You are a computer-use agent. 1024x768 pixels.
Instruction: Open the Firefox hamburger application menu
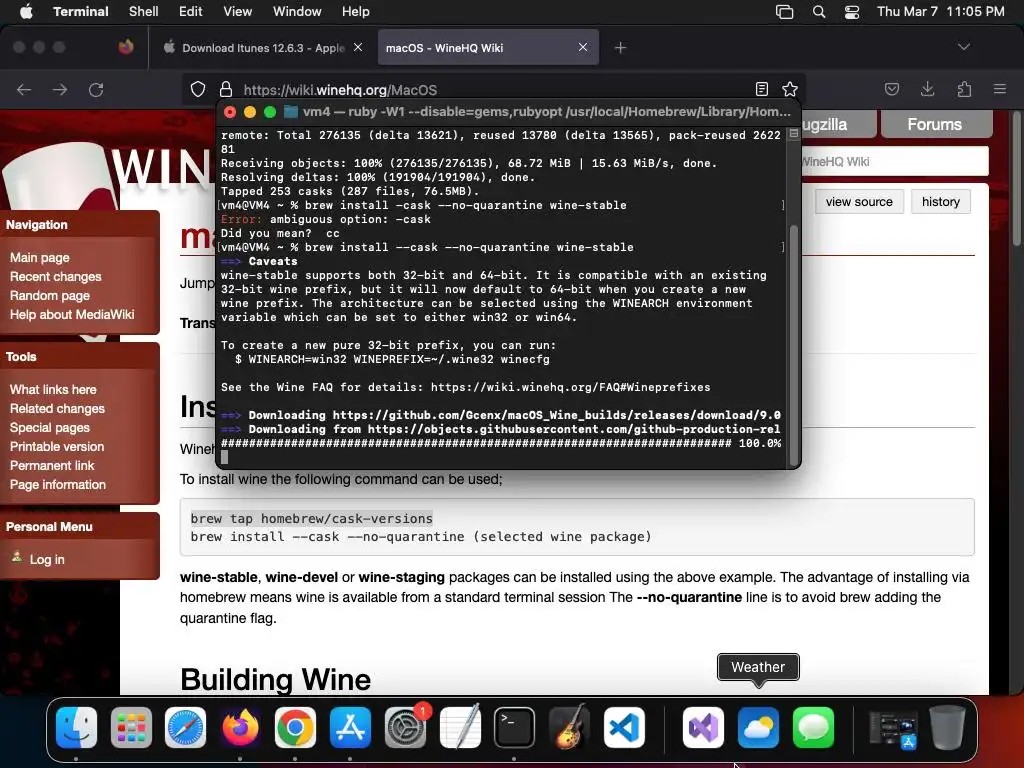[1000, 89]
